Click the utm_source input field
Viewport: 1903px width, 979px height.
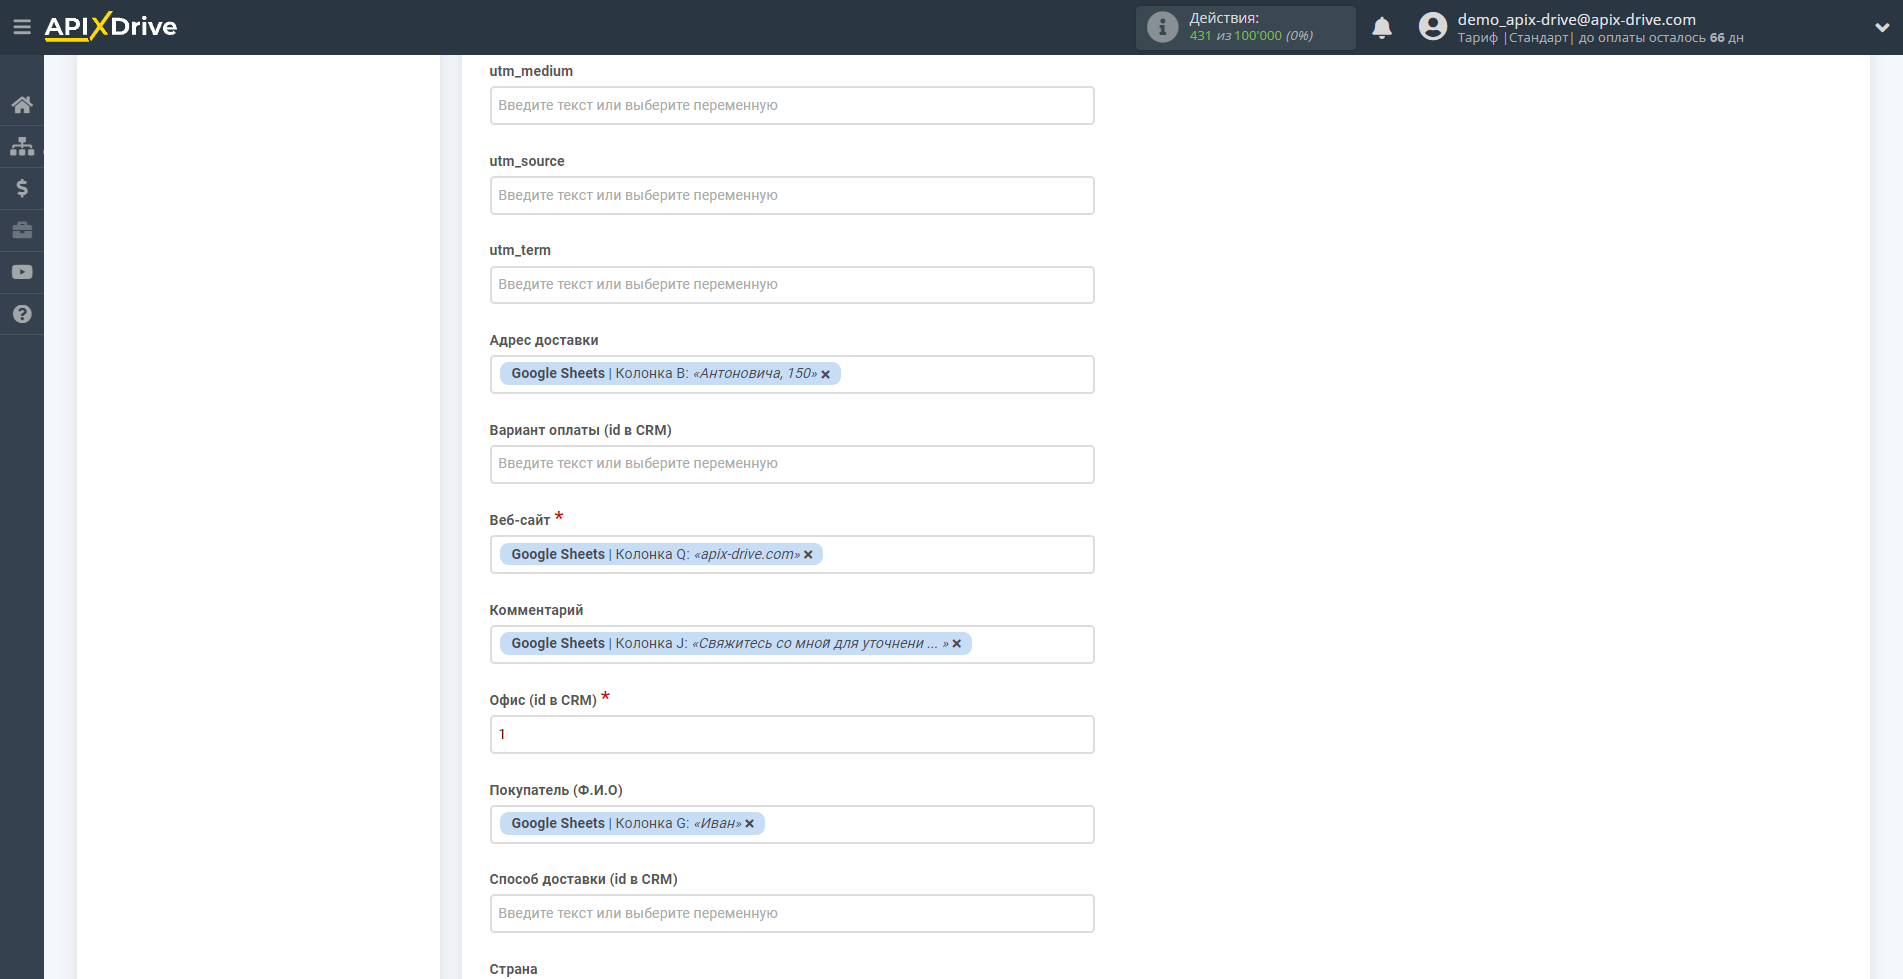(x=792, y=196)
